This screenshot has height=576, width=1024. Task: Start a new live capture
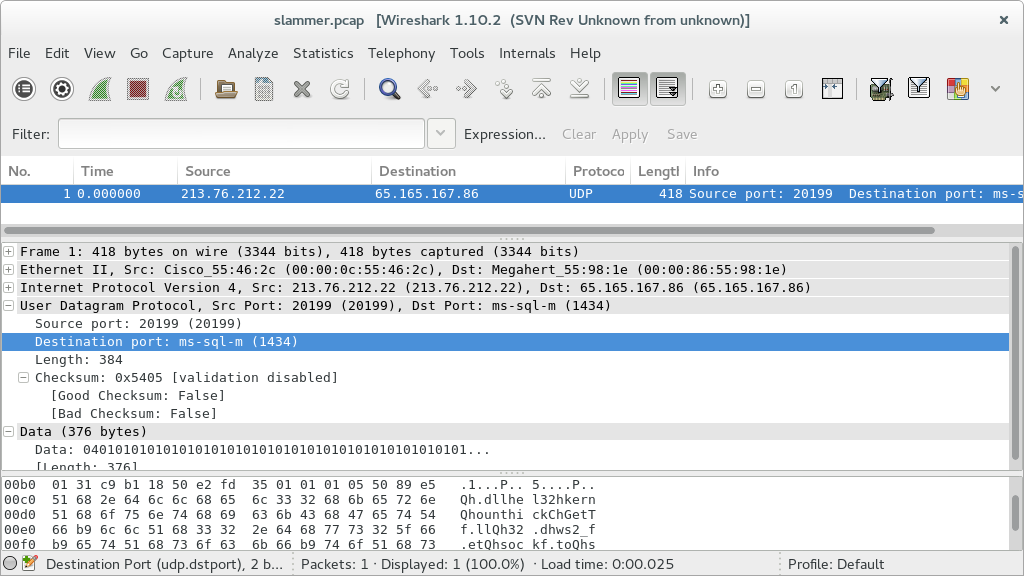pyautogui.click(x=100, y=89)
